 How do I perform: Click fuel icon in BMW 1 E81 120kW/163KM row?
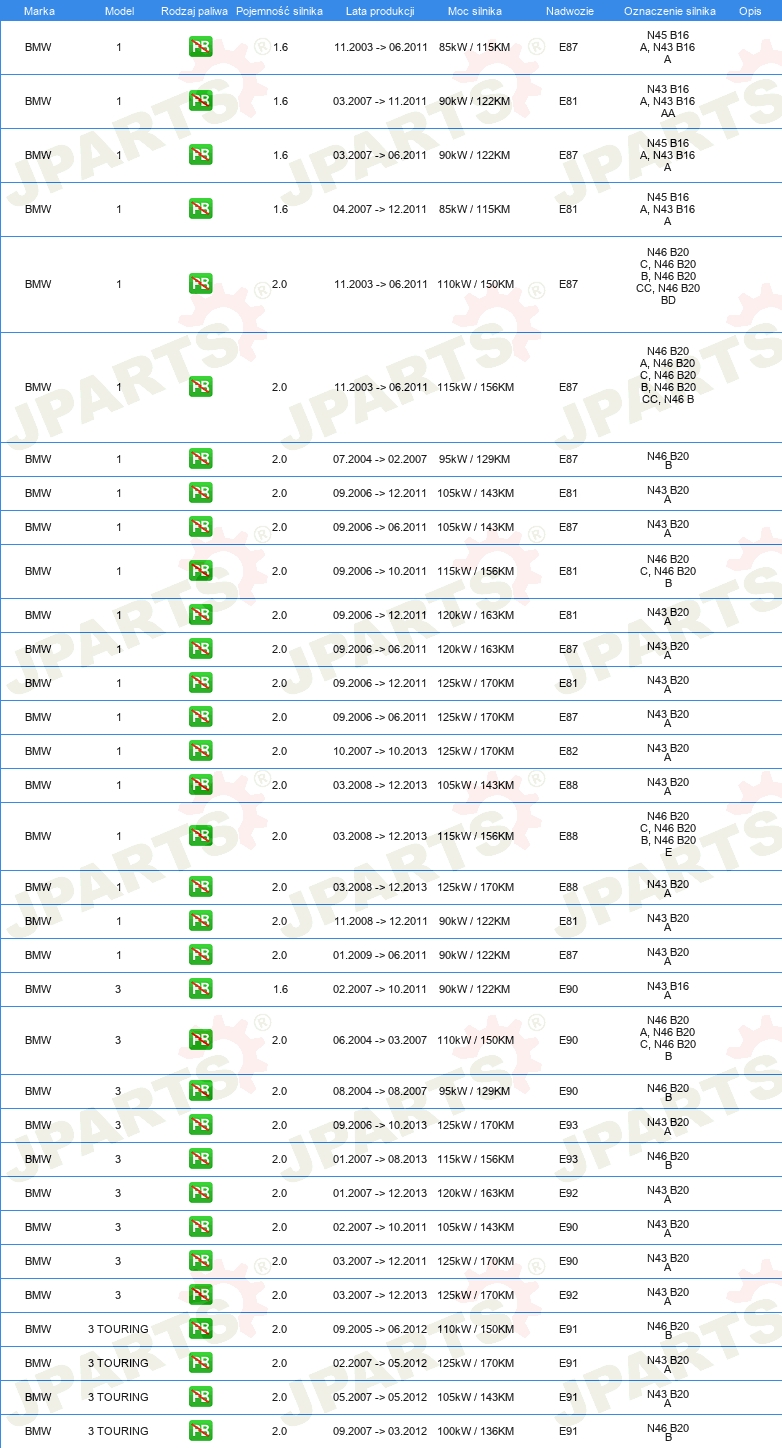(200, 615)
